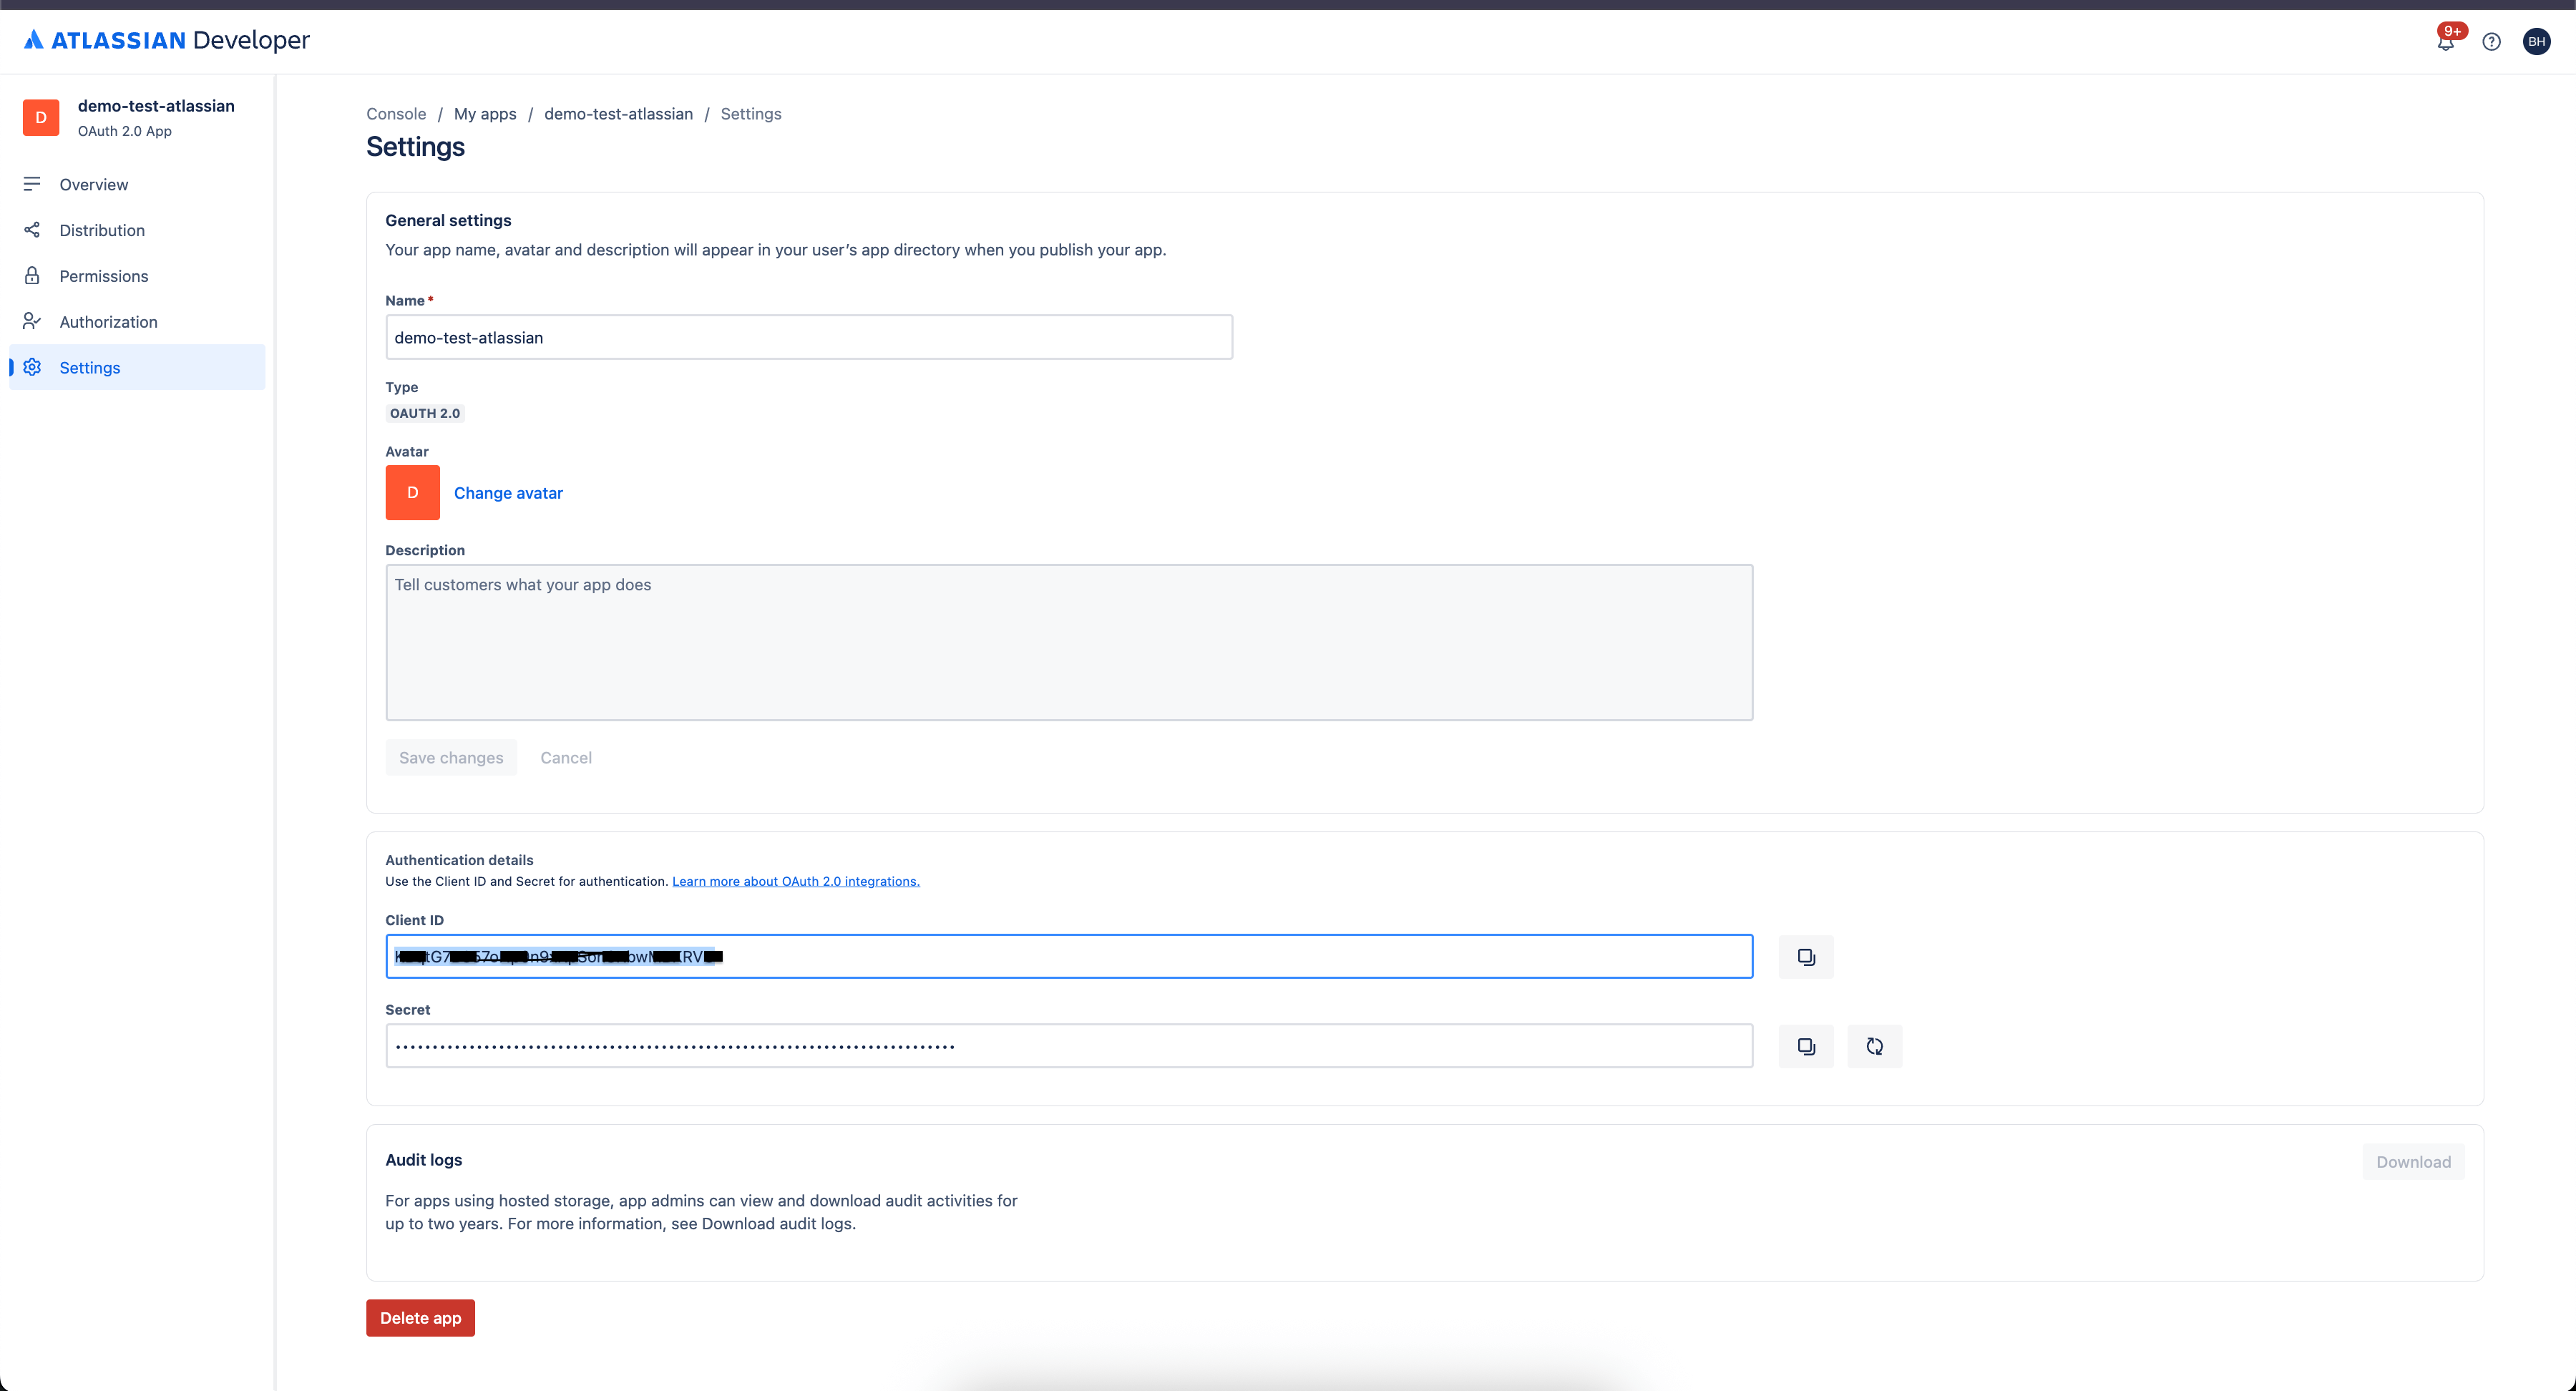This screenshot has width=2576, height=1391.
Task: Copy the Secret value
Action: (1806, 1046)
